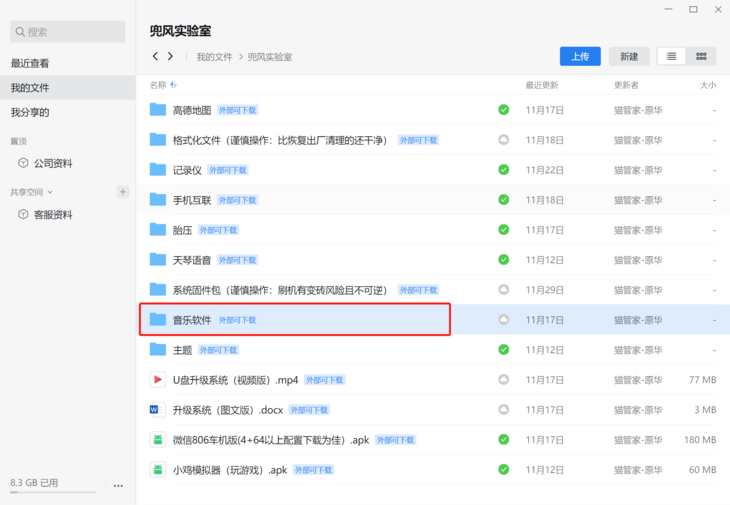
Task: Open 公司资料 in pinned section
Action: point(52,163)
